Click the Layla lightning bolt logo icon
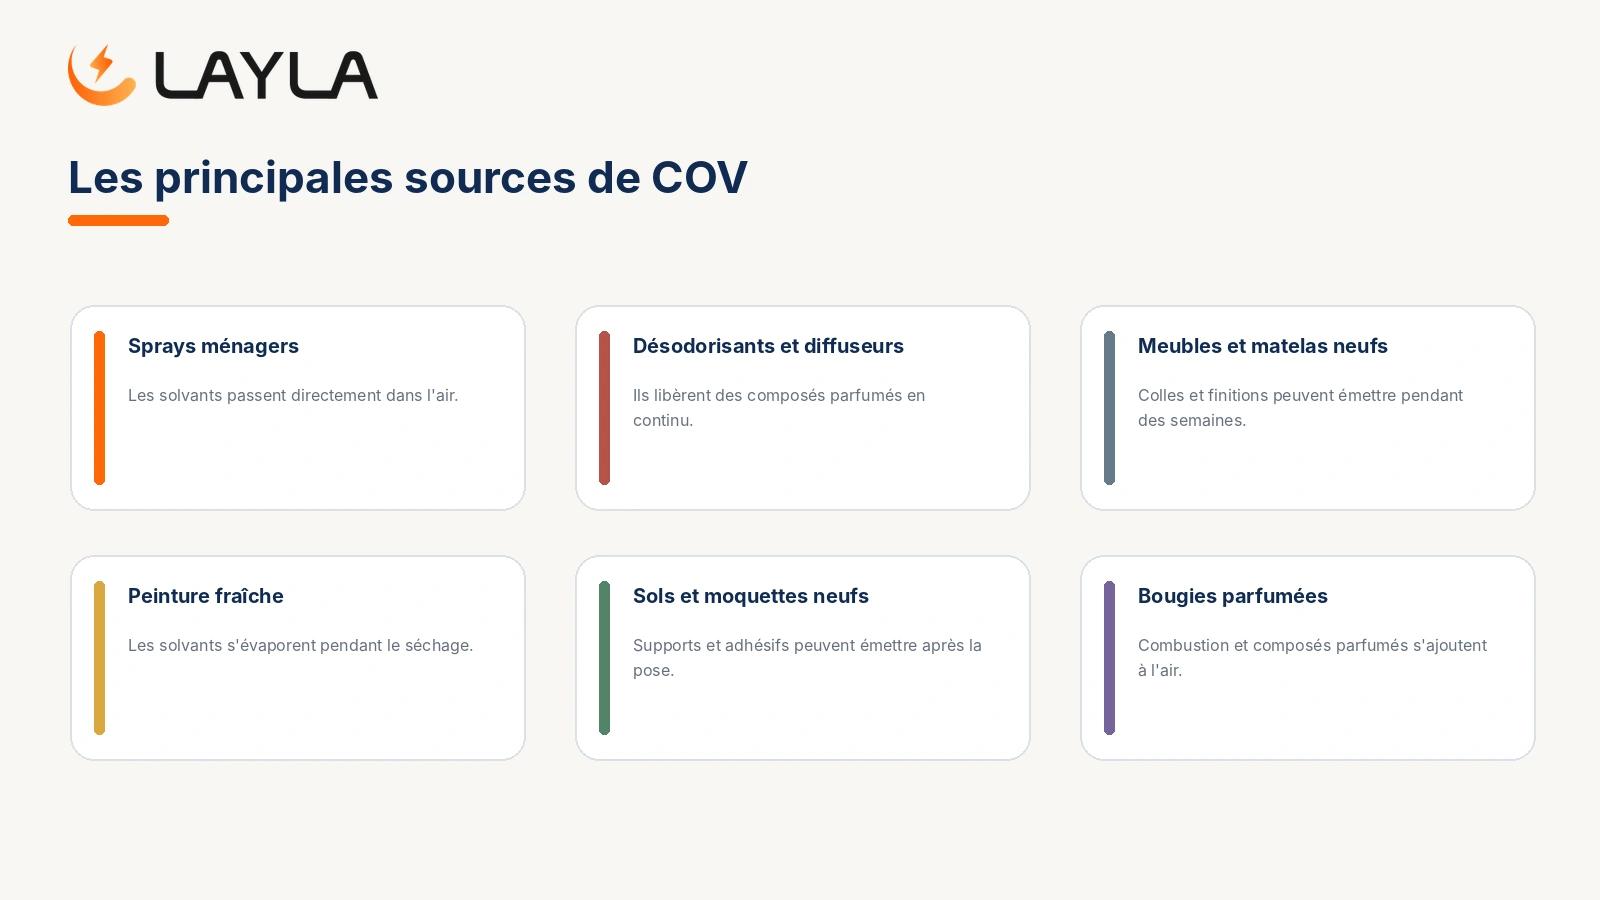Image resolution: width=1600 pixels, height=900 pixels. [102, 75]
